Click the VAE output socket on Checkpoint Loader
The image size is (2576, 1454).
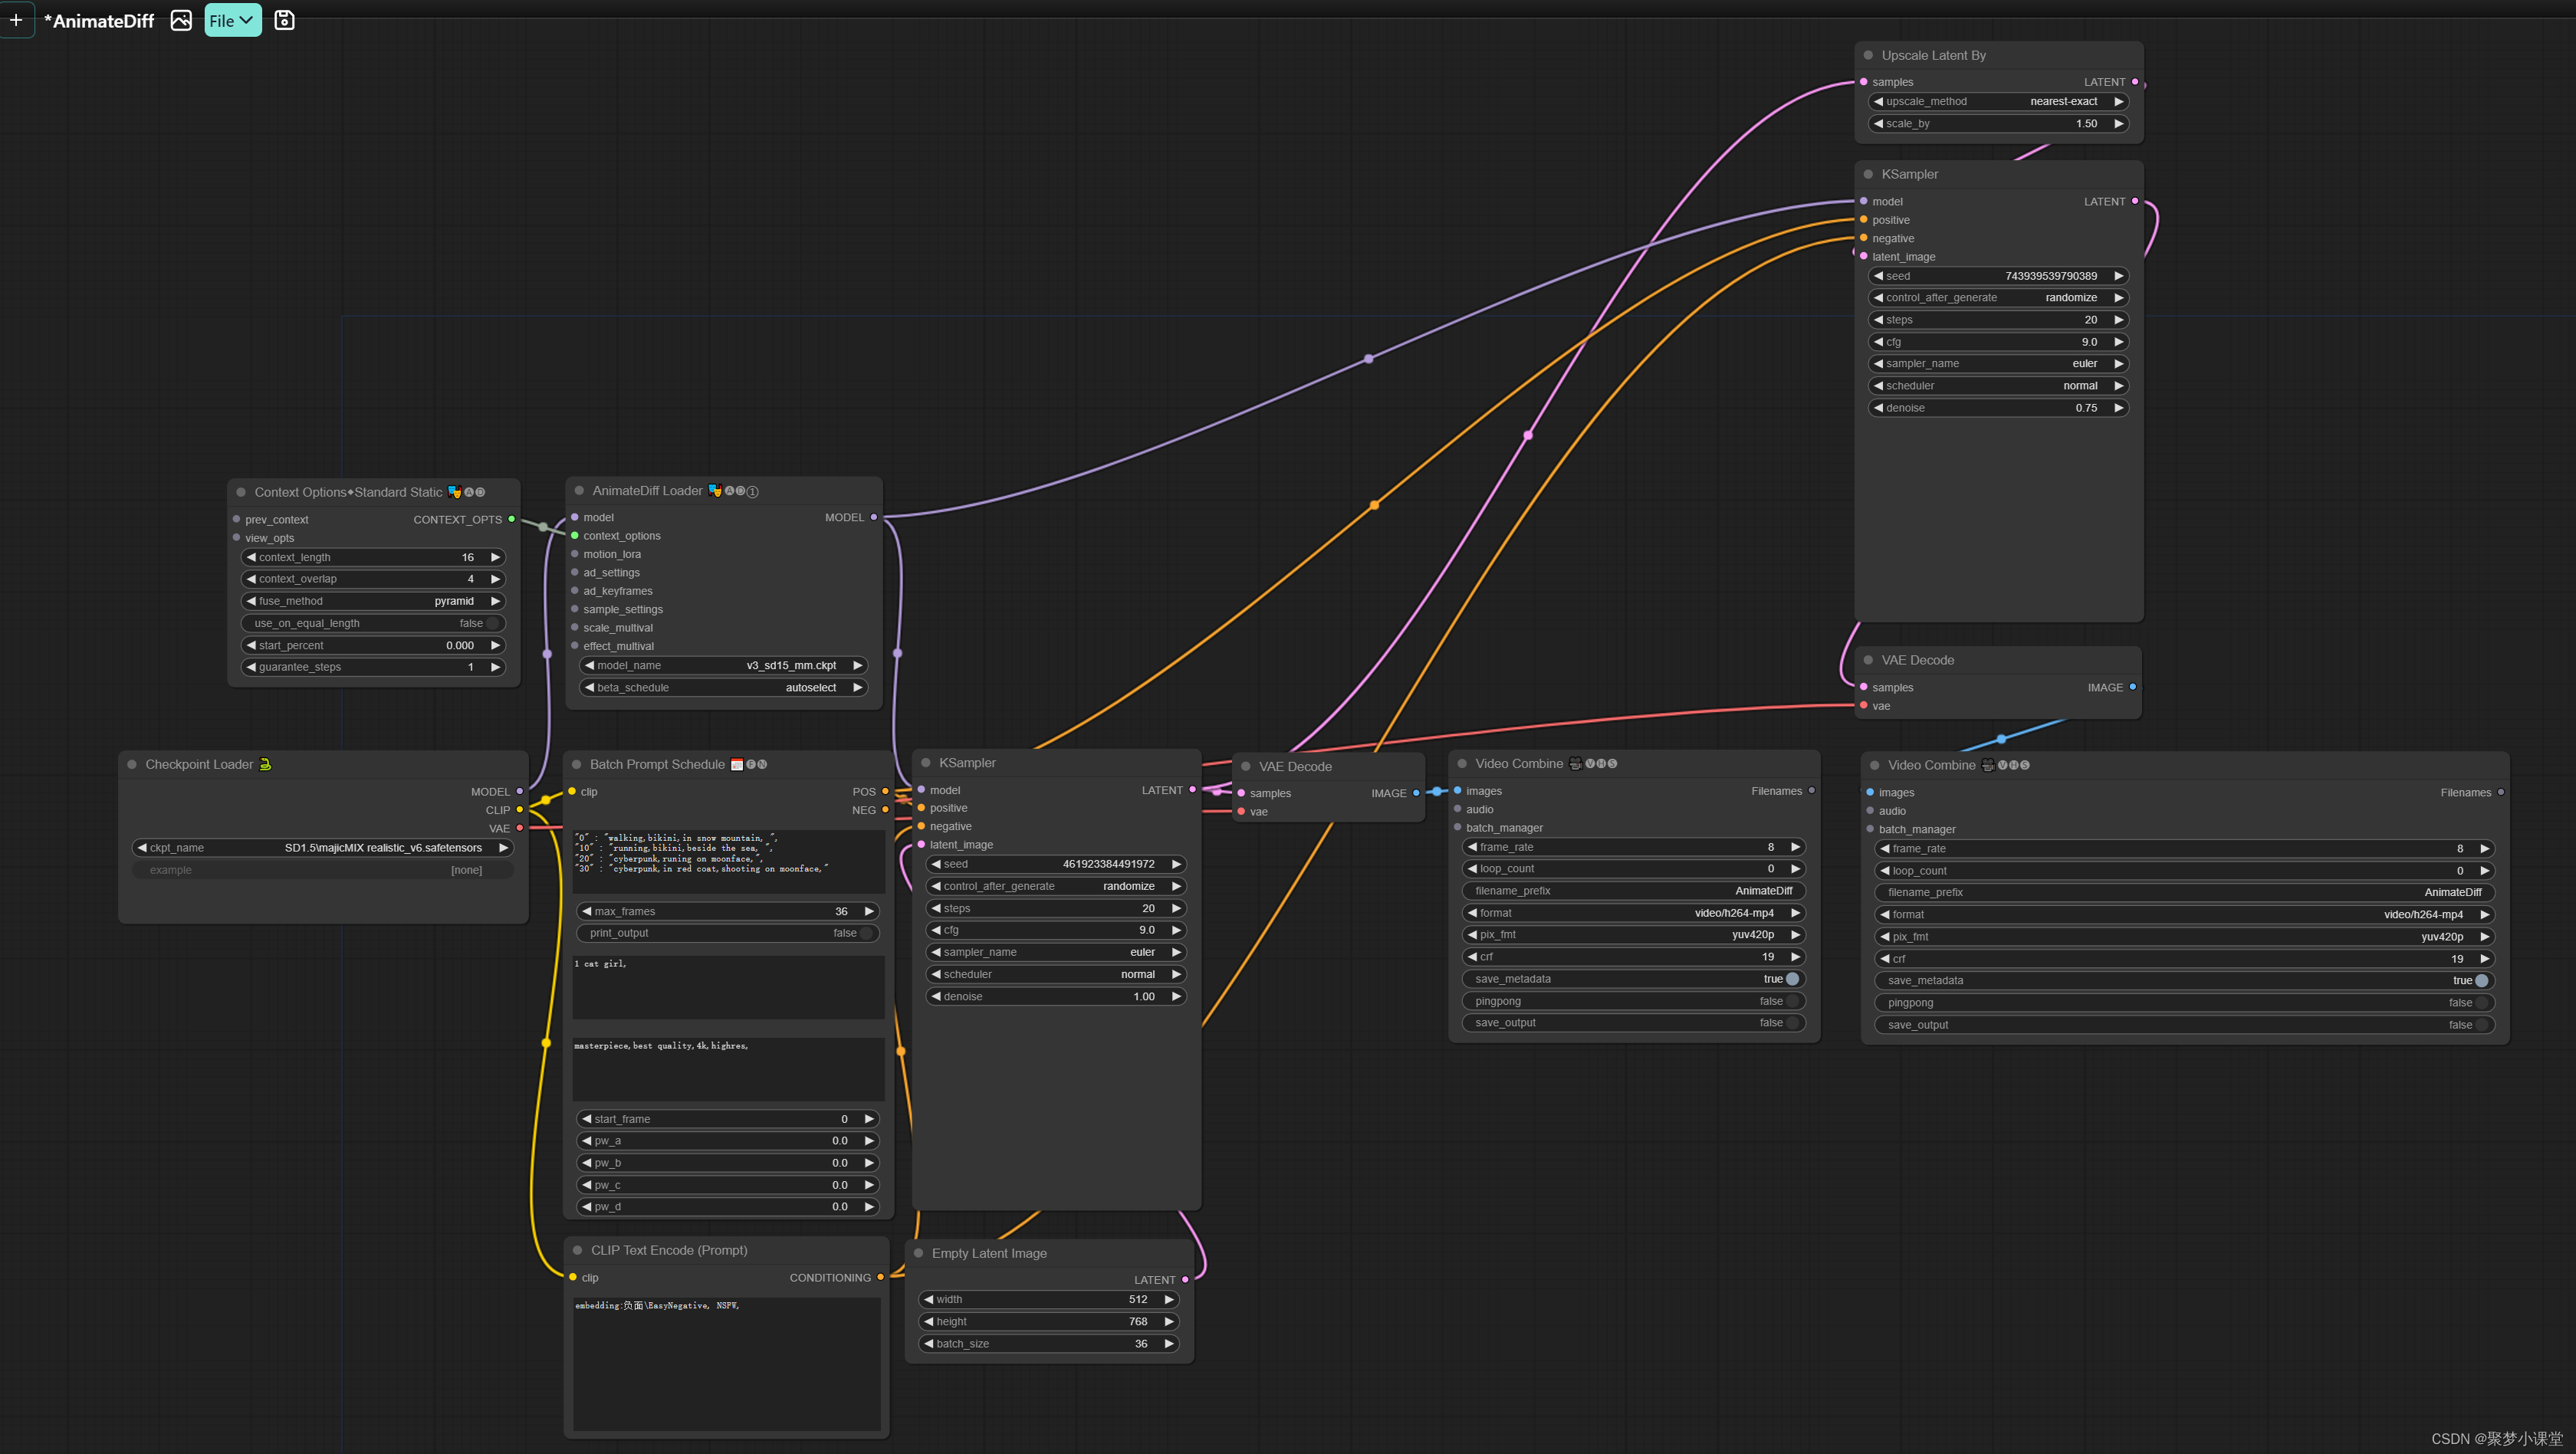click(520, 828)
